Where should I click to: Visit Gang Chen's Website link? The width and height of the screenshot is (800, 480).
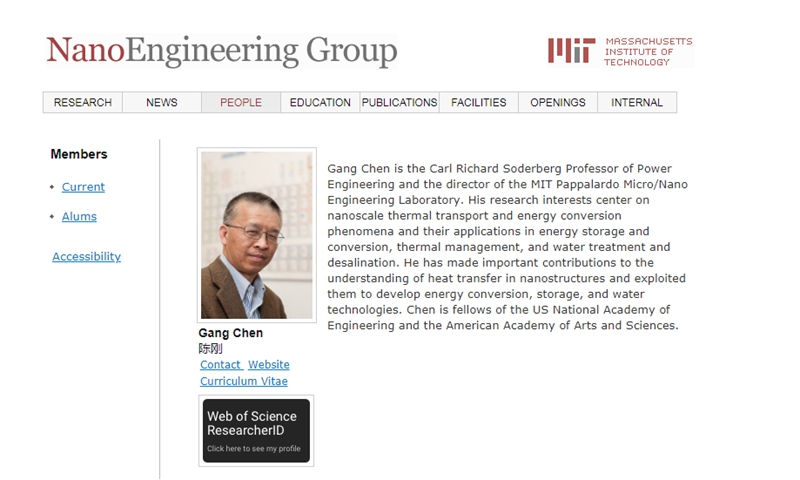(269, 365)
